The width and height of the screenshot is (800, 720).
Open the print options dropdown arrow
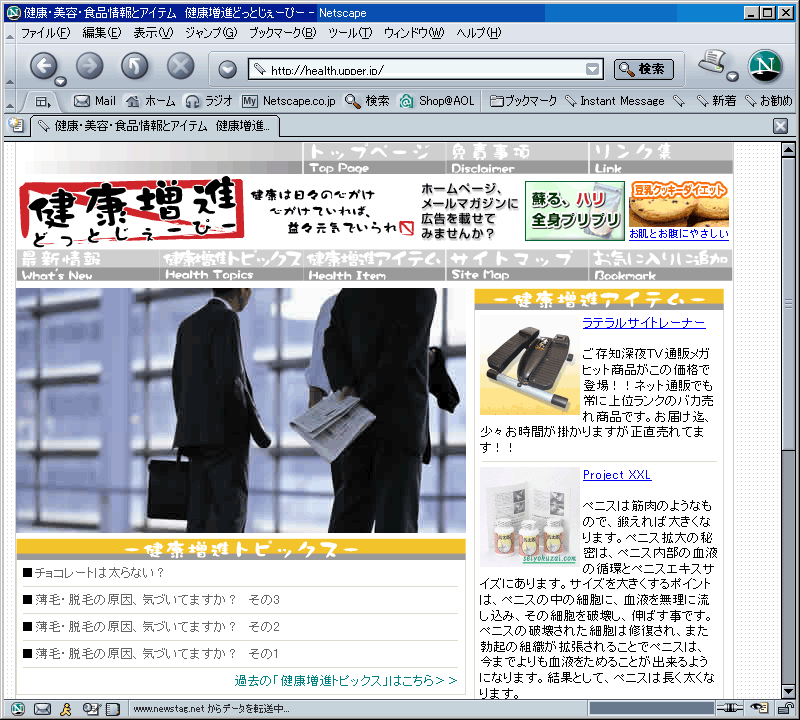point(732,77)
